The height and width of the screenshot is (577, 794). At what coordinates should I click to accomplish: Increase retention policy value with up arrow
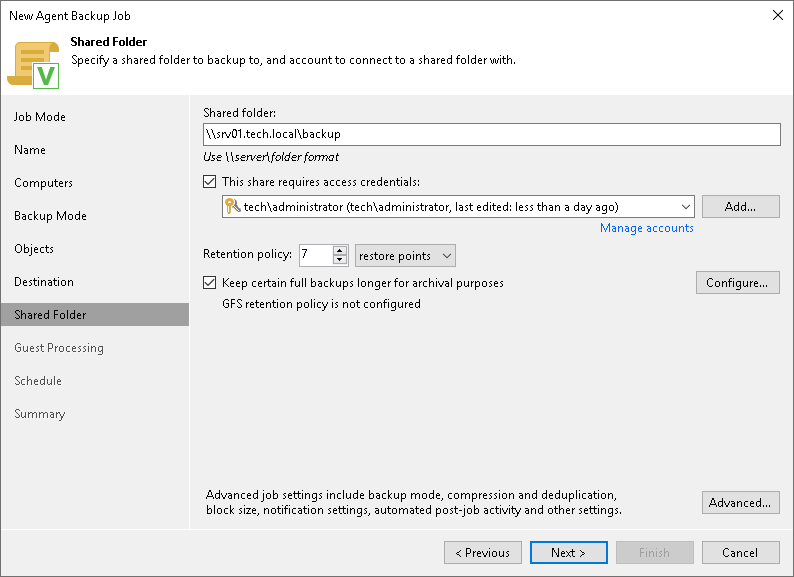click(x=340, y=250)
